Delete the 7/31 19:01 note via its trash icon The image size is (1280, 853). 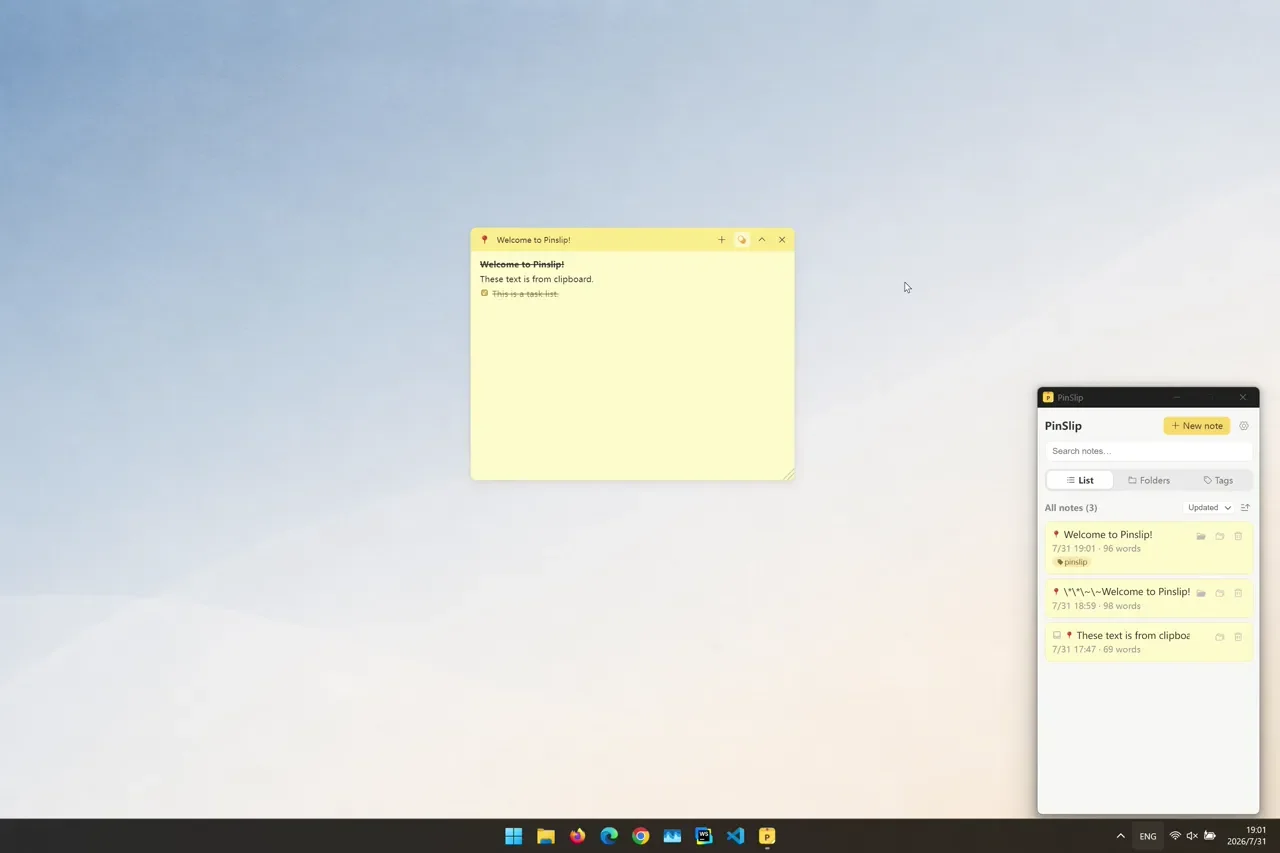pyautogui.click(x=1238, y=537)
